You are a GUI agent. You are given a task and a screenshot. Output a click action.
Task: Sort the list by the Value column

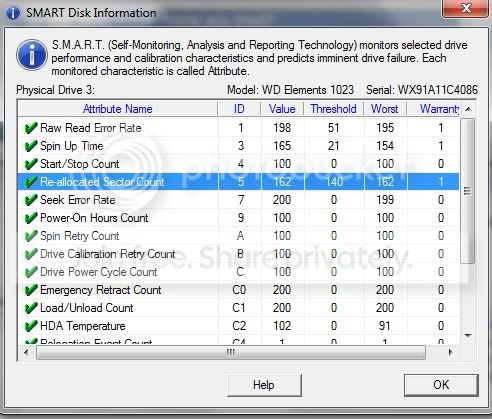click(x=282, y=109)
